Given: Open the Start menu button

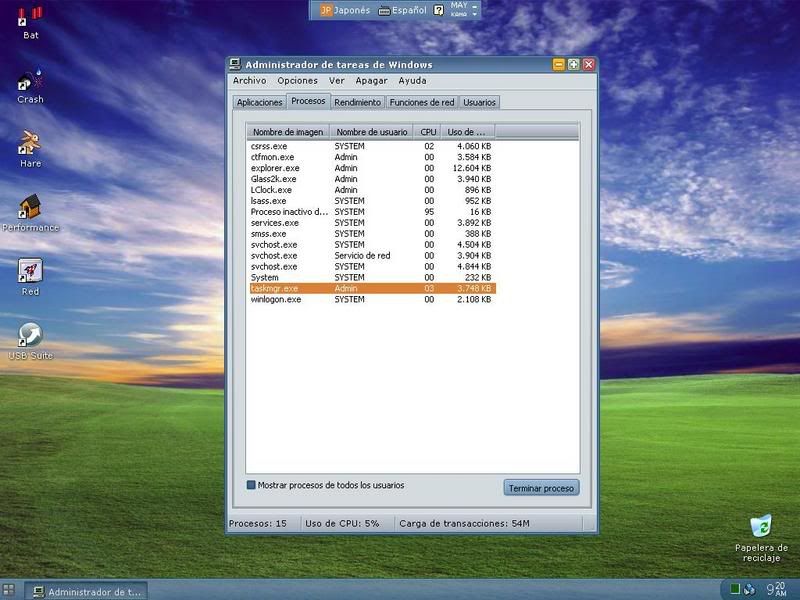Looking at the screenshot, I should pos(9,591).
